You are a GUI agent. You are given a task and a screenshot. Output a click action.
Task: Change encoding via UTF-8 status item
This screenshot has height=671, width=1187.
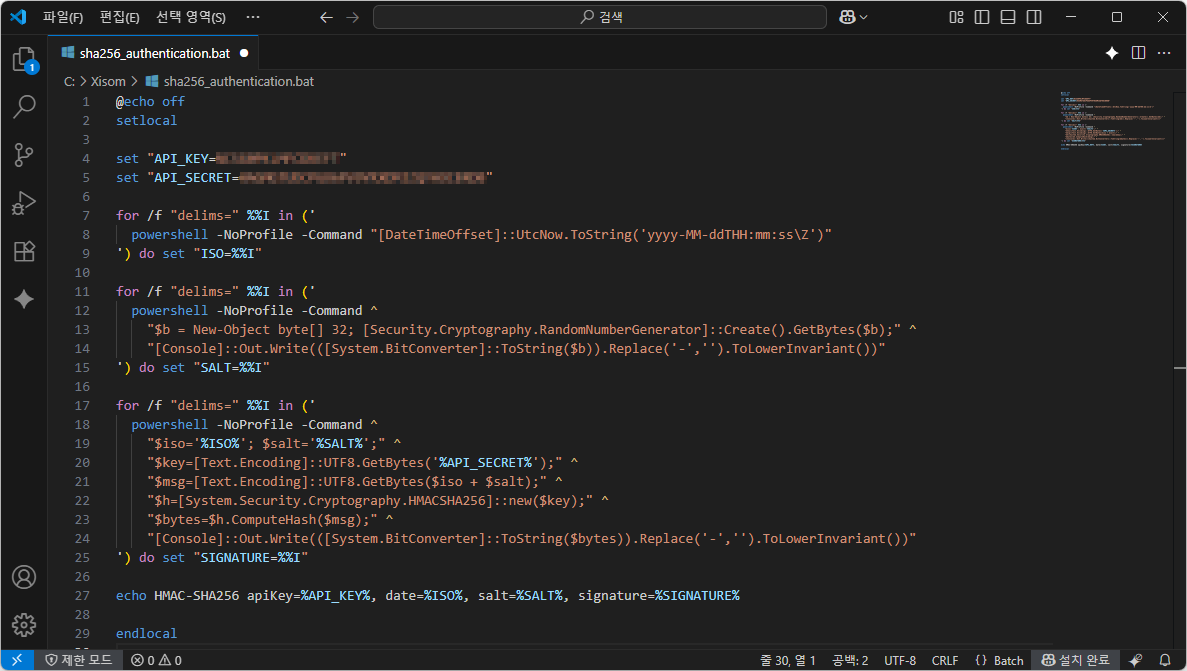[900, 660]
